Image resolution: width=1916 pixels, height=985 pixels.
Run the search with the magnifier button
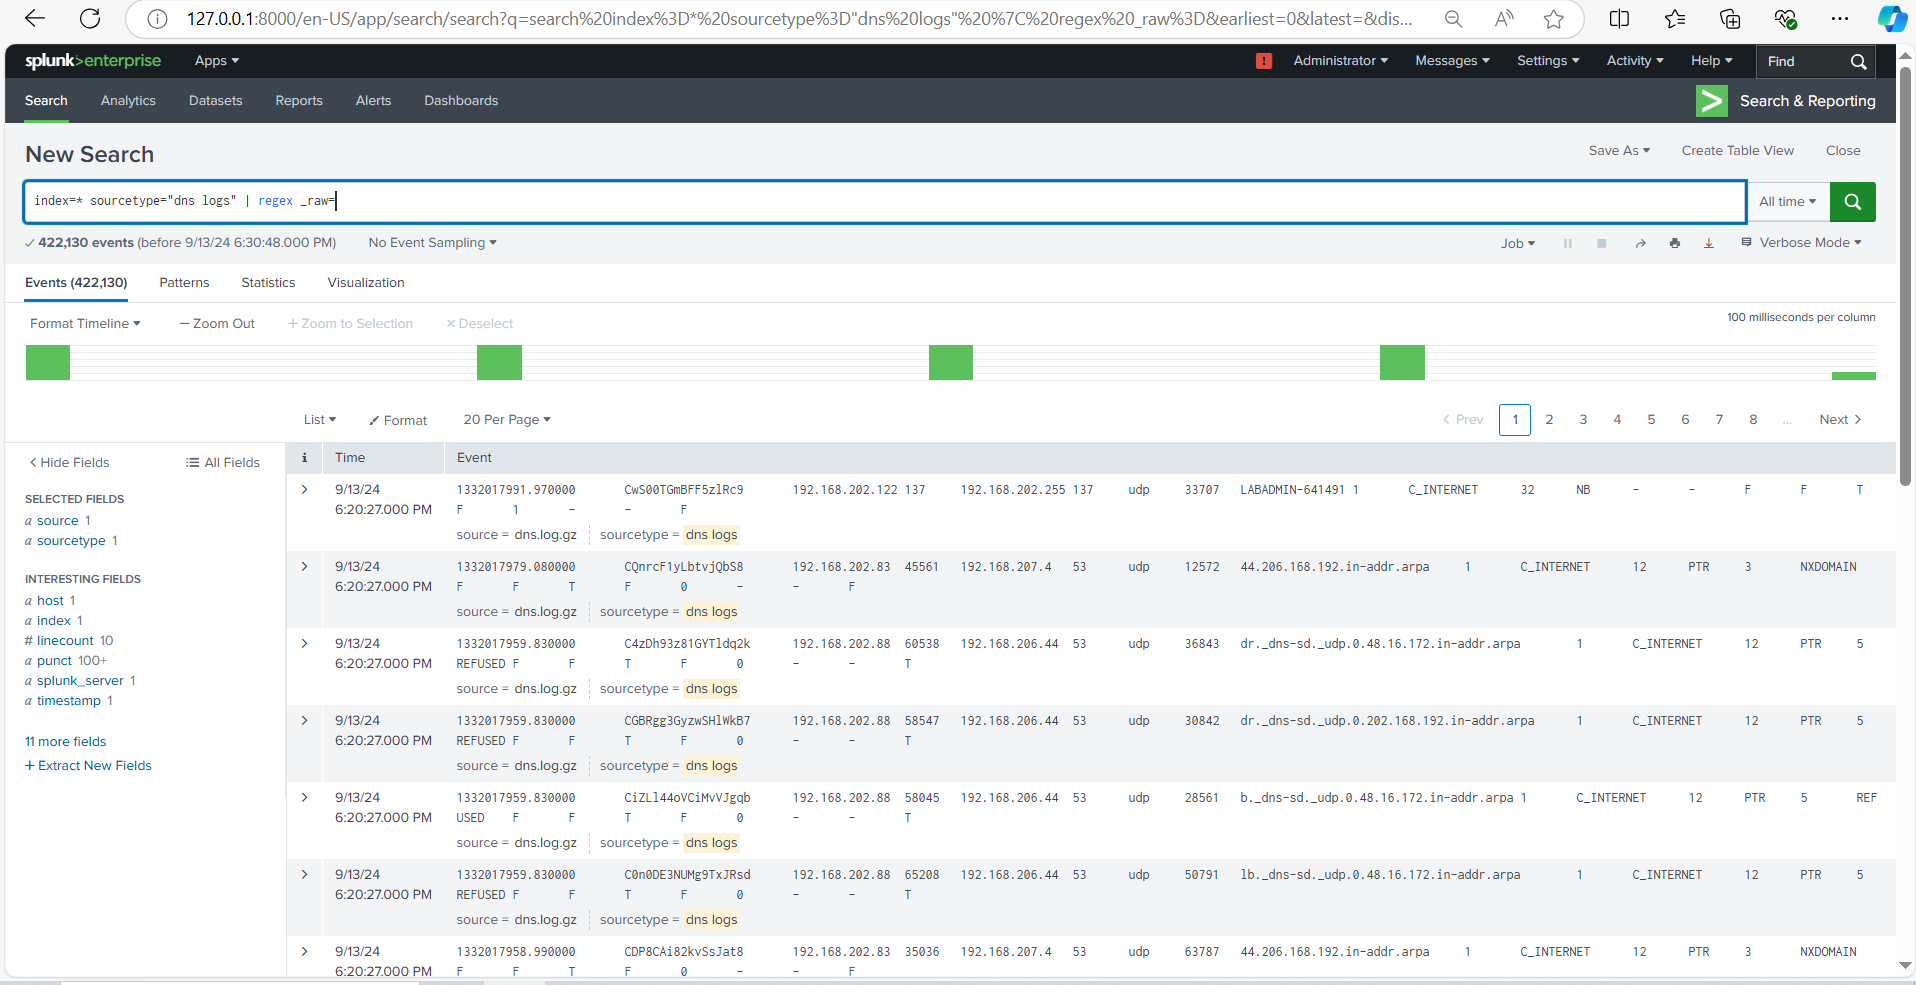[x=1852, y=201]
